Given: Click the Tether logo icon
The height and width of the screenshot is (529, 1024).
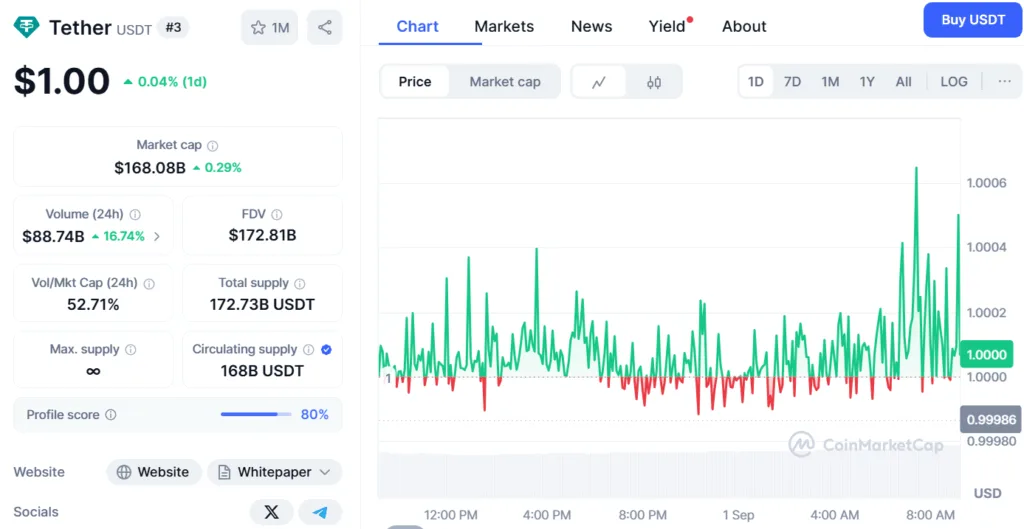Looking at the screenshot, I should coord(27,27).
